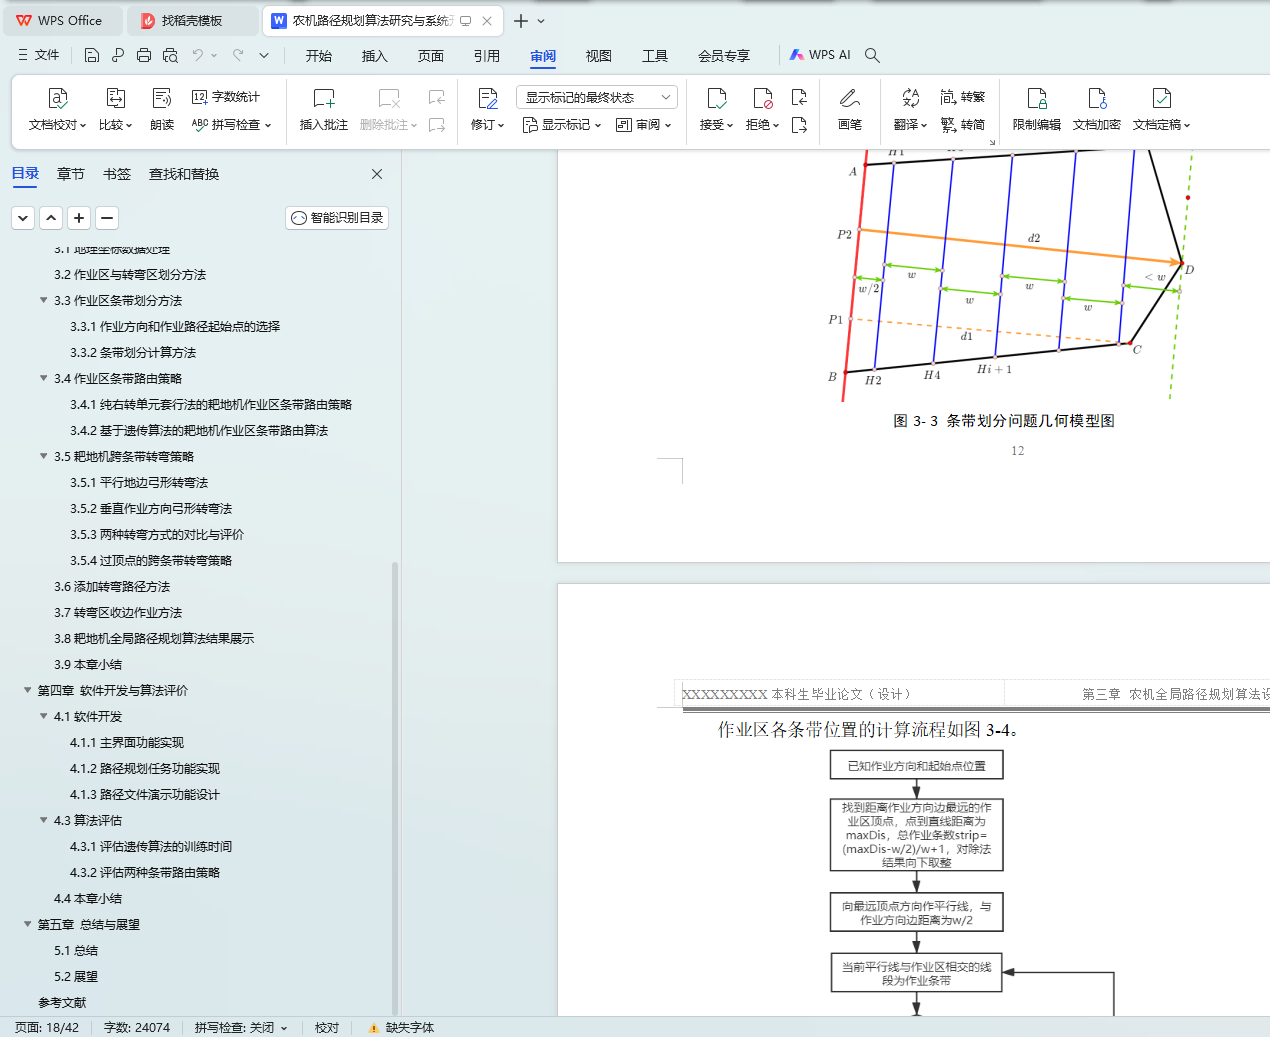Open the 显示标记的最终状态 dropdown
1270x1037 pixels.
coord(597,97)
